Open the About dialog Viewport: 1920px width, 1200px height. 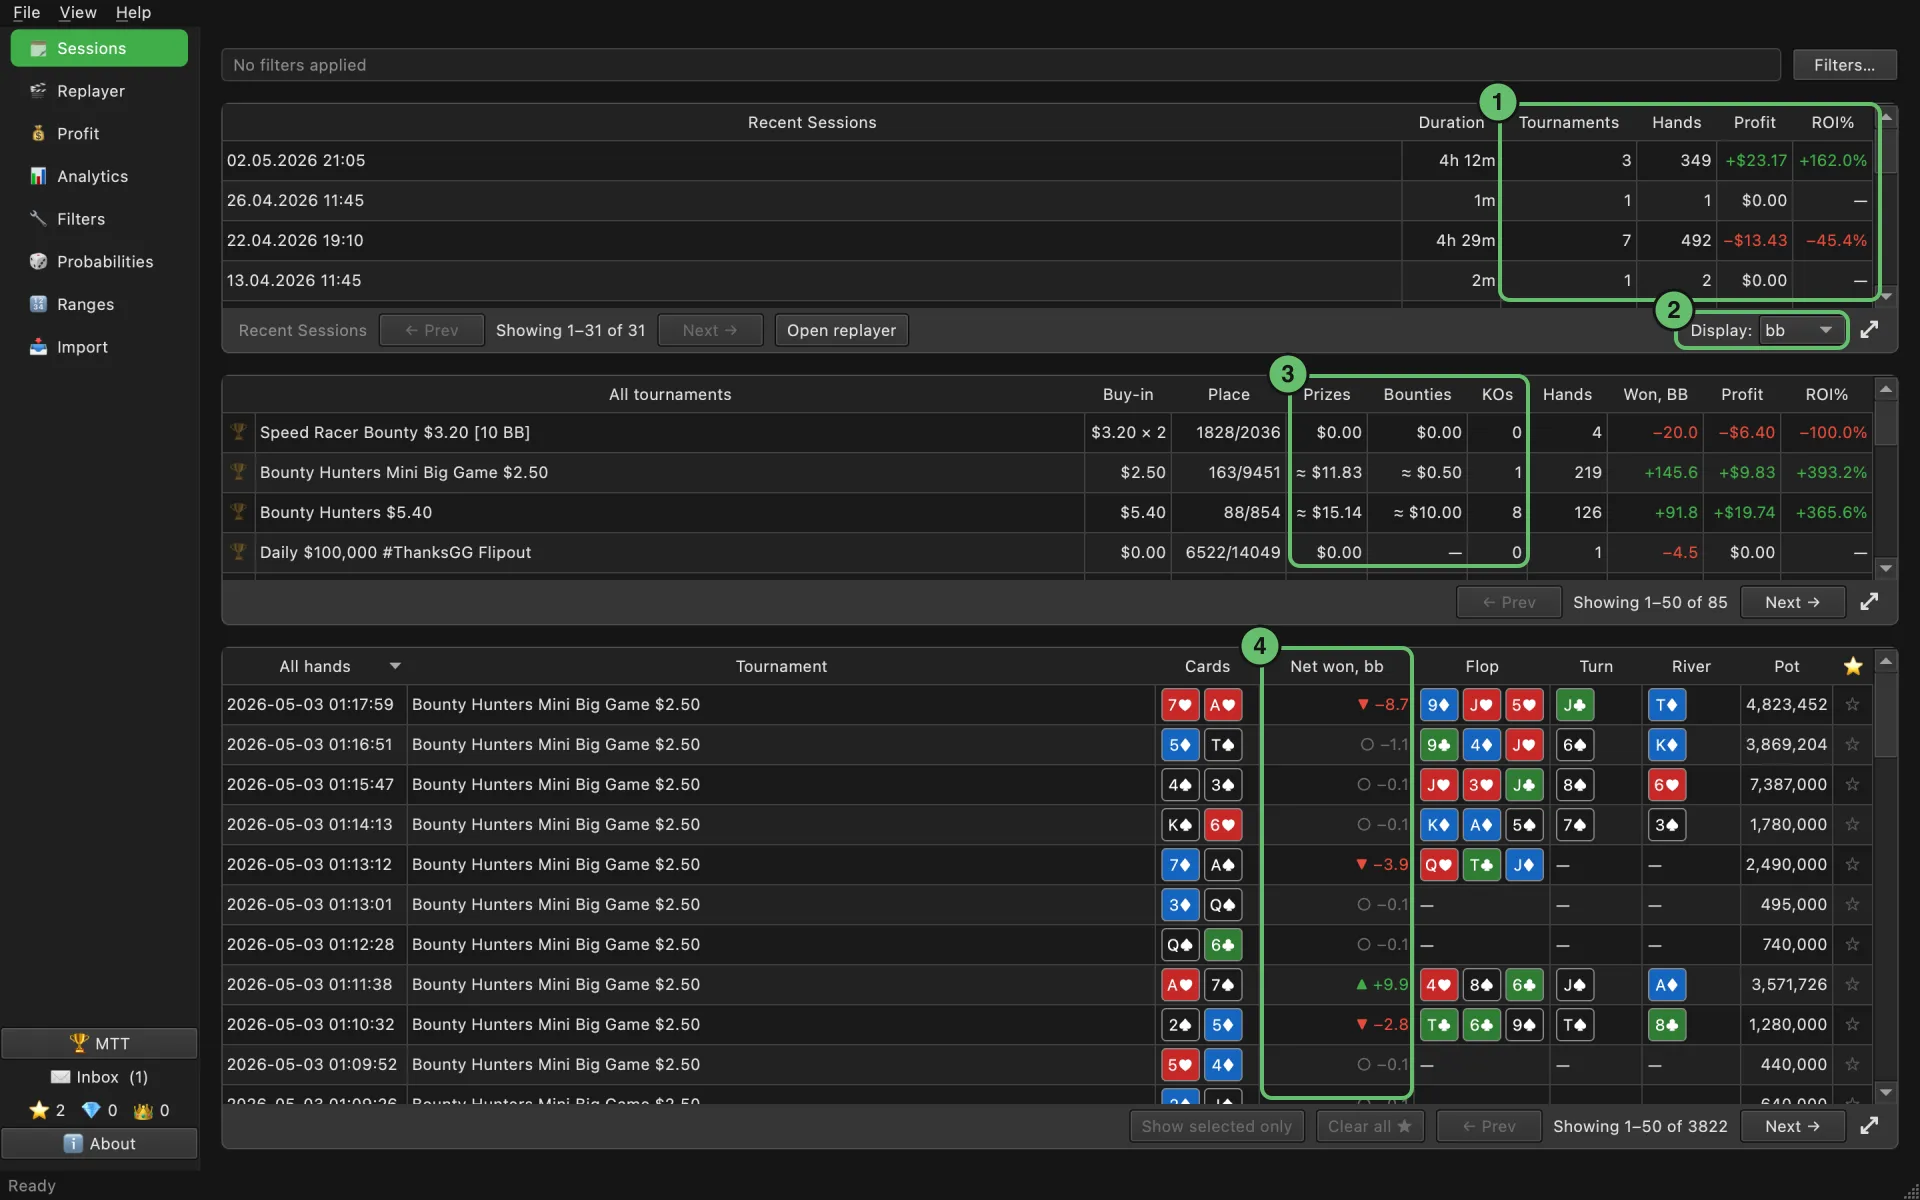click(x=99, y=1143)
